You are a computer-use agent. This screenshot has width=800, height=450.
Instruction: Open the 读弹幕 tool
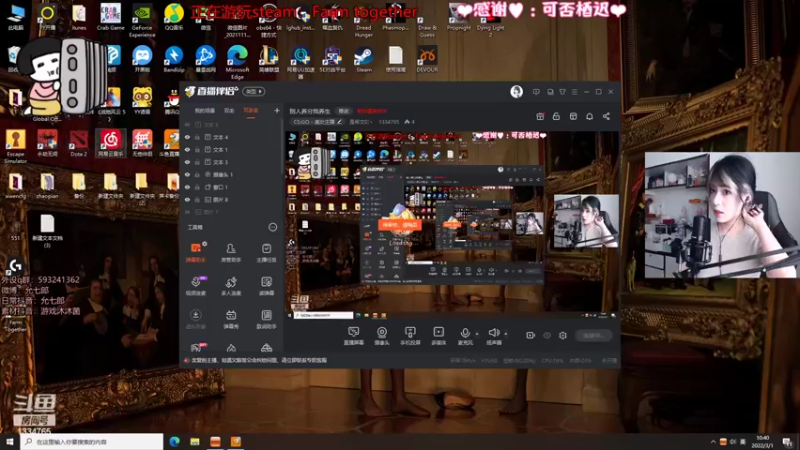[x=266, y=286]
